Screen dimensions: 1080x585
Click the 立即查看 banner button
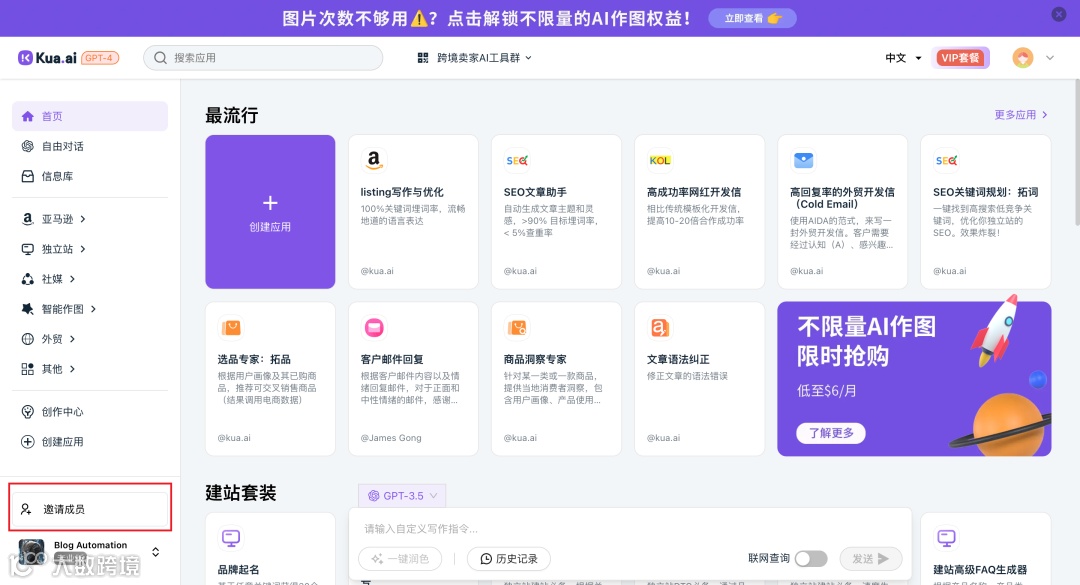(x=752, y=17)
